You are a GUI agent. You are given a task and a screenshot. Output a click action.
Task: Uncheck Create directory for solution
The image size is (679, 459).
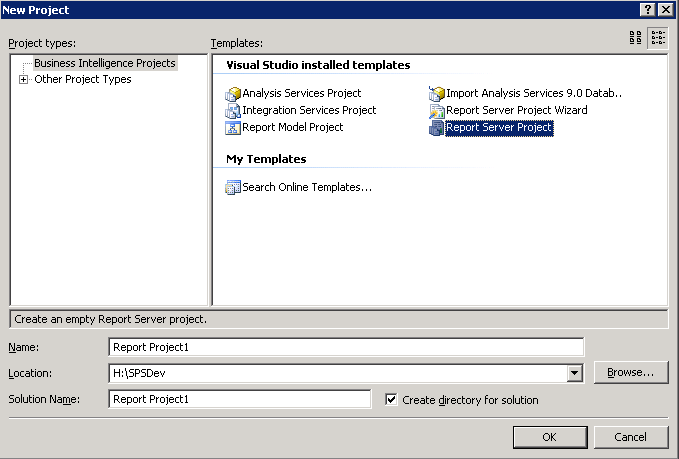[391, 399]
